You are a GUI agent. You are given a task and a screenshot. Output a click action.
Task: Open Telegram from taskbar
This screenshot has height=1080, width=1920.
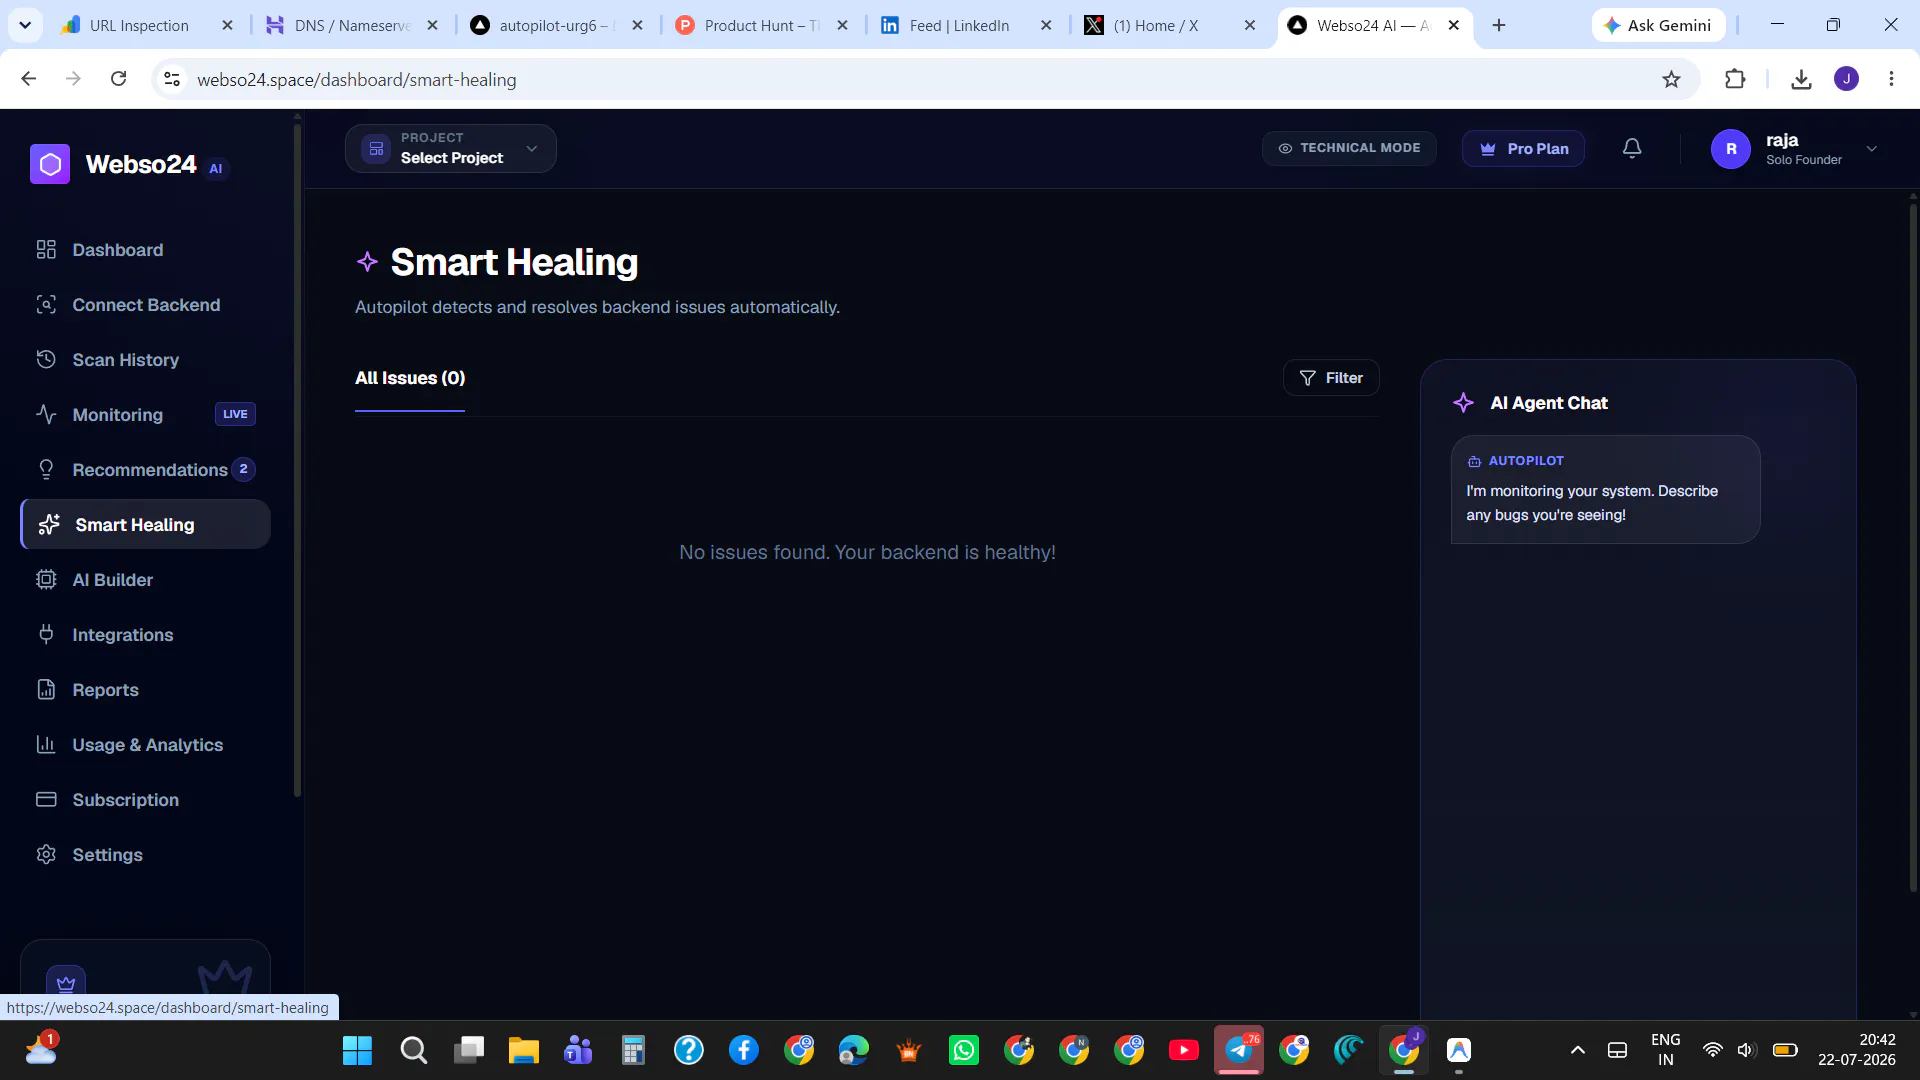[x=1239, y=1050]
